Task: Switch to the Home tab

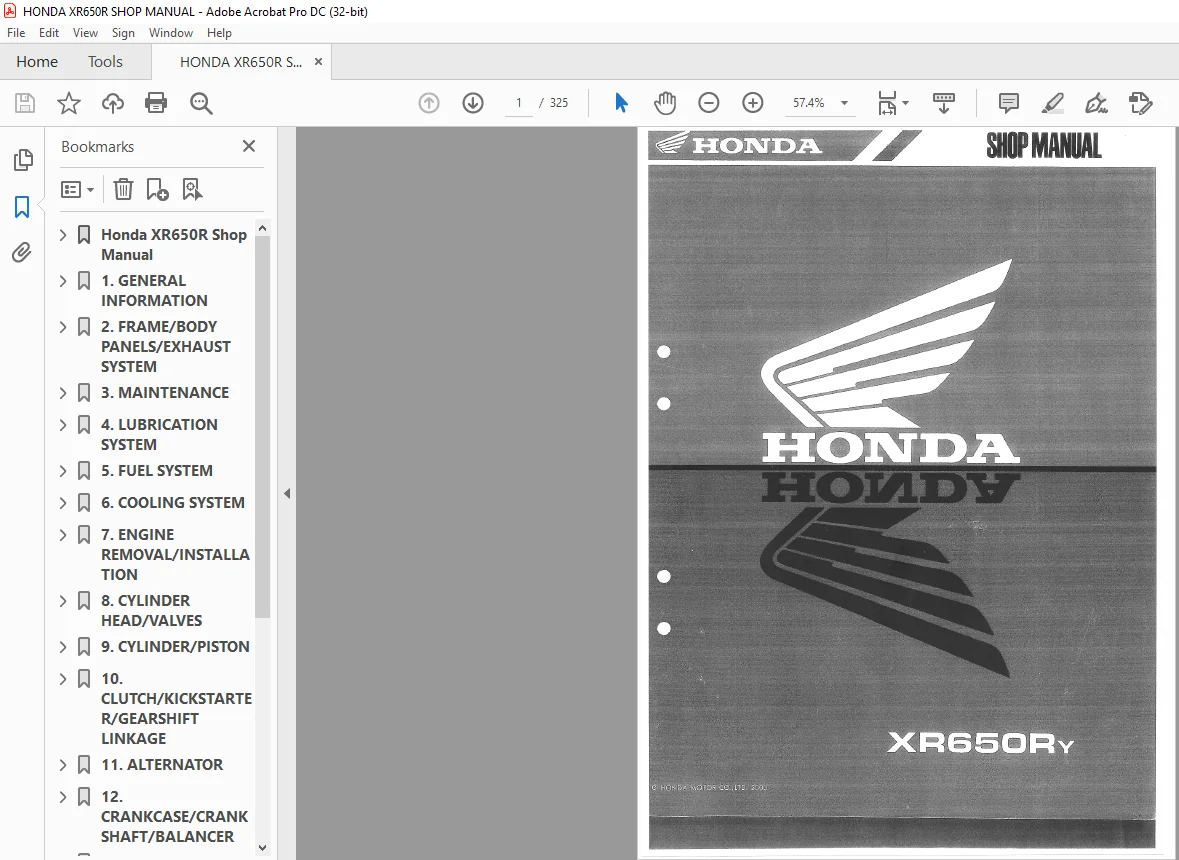Action: (37, 62)
